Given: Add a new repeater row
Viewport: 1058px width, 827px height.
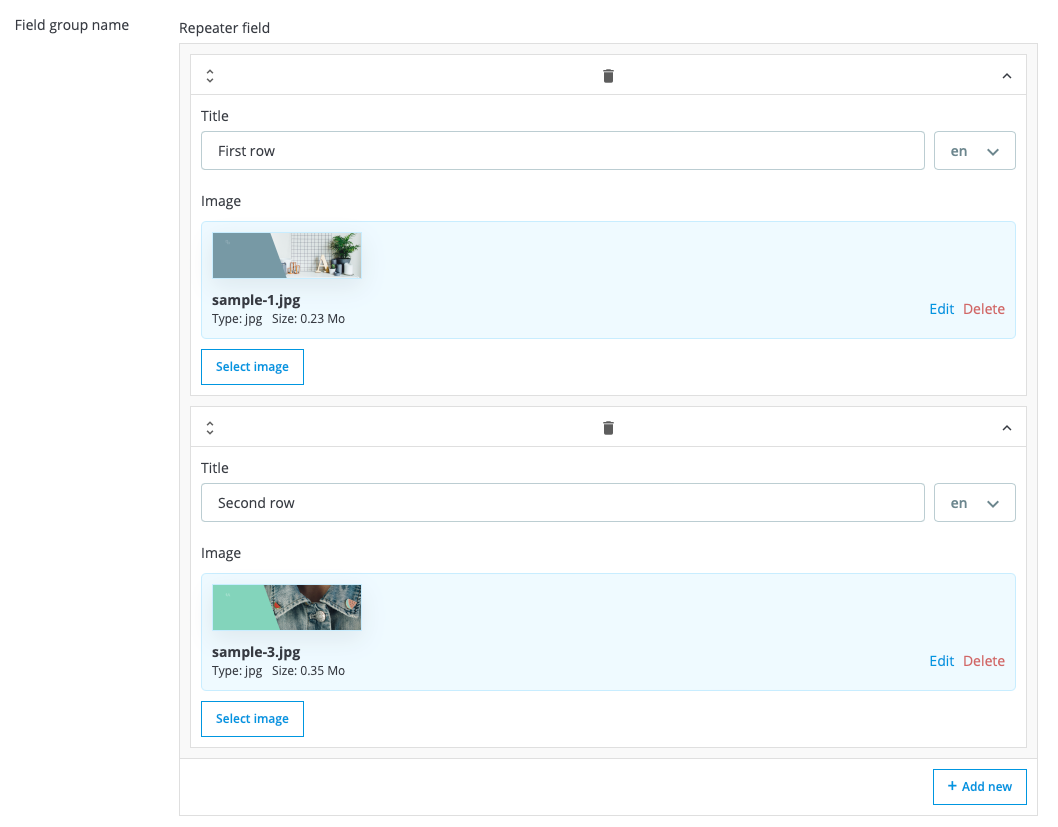Looking at the screenshot, I should [979, 787].
